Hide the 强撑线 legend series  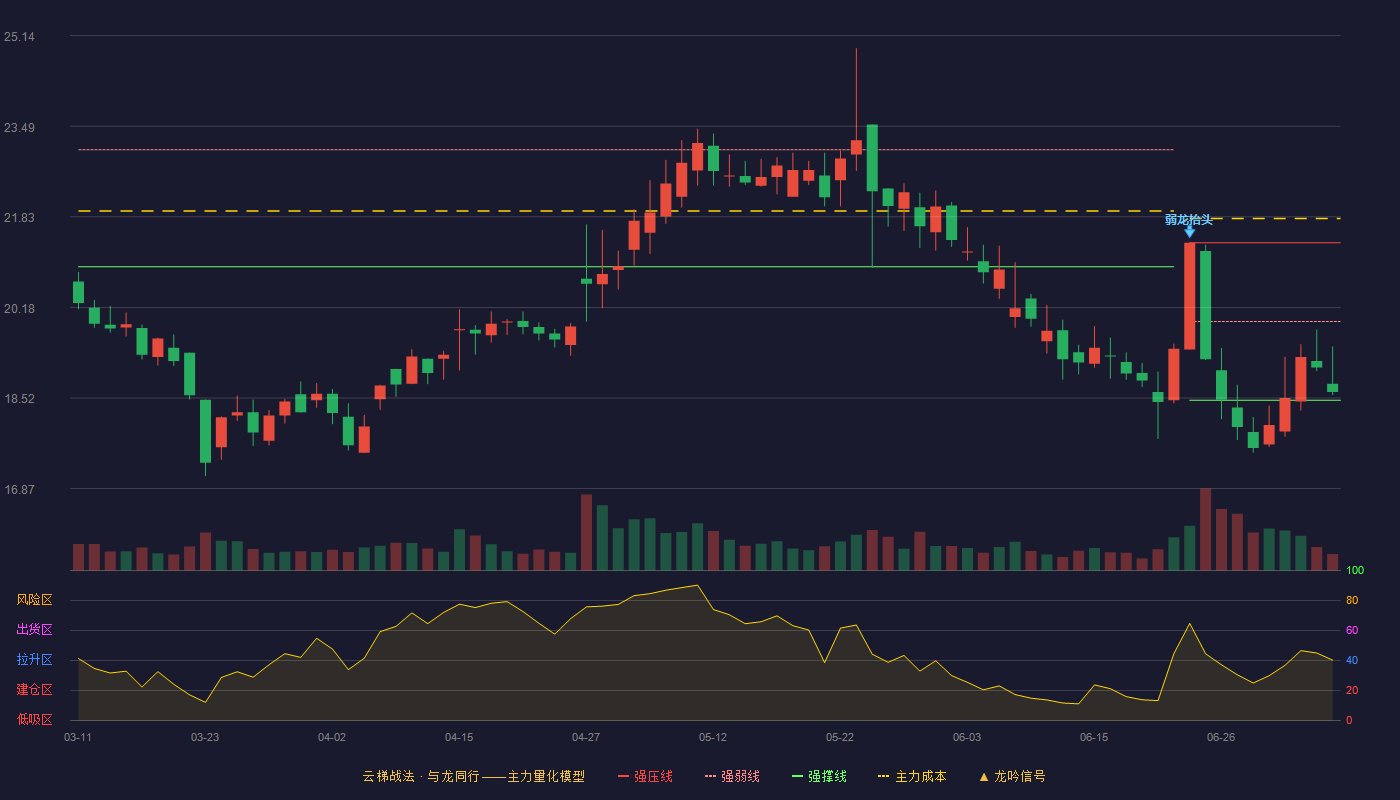819,776
